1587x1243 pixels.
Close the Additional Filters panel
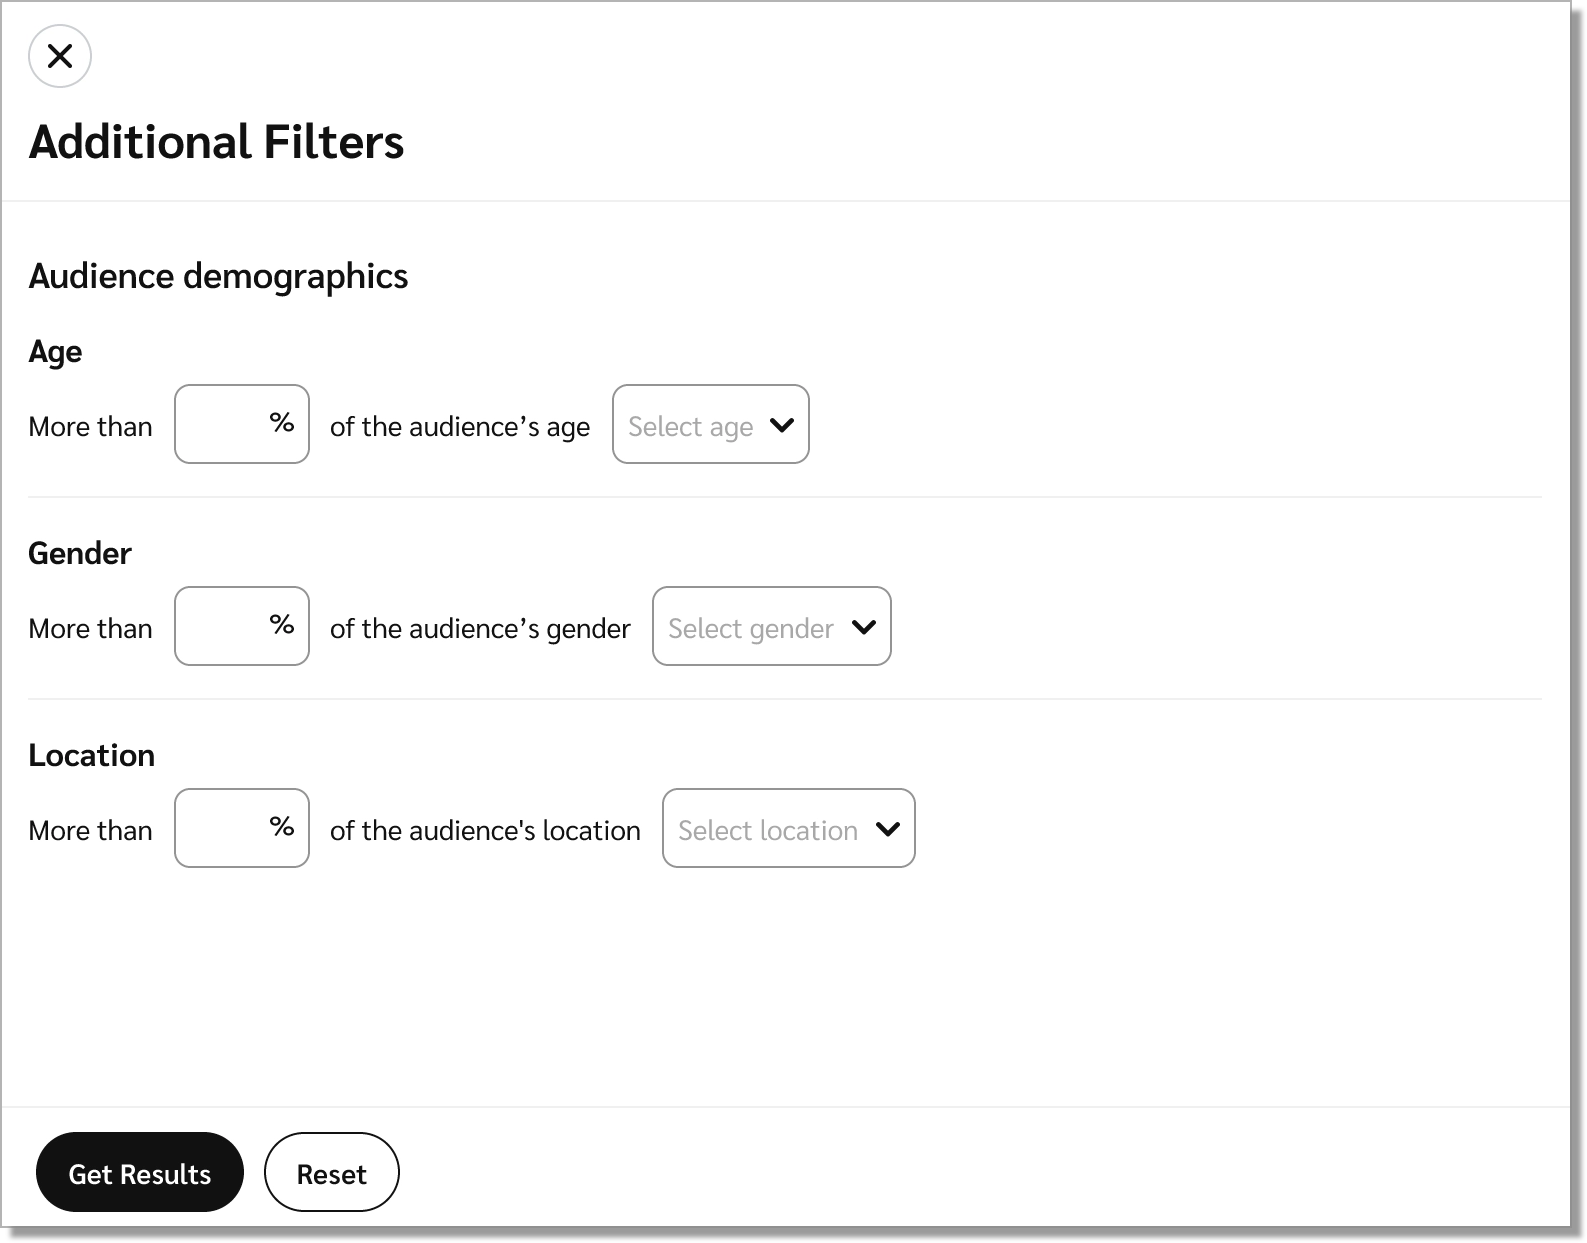pyautogui.click(x=60, y=56)
